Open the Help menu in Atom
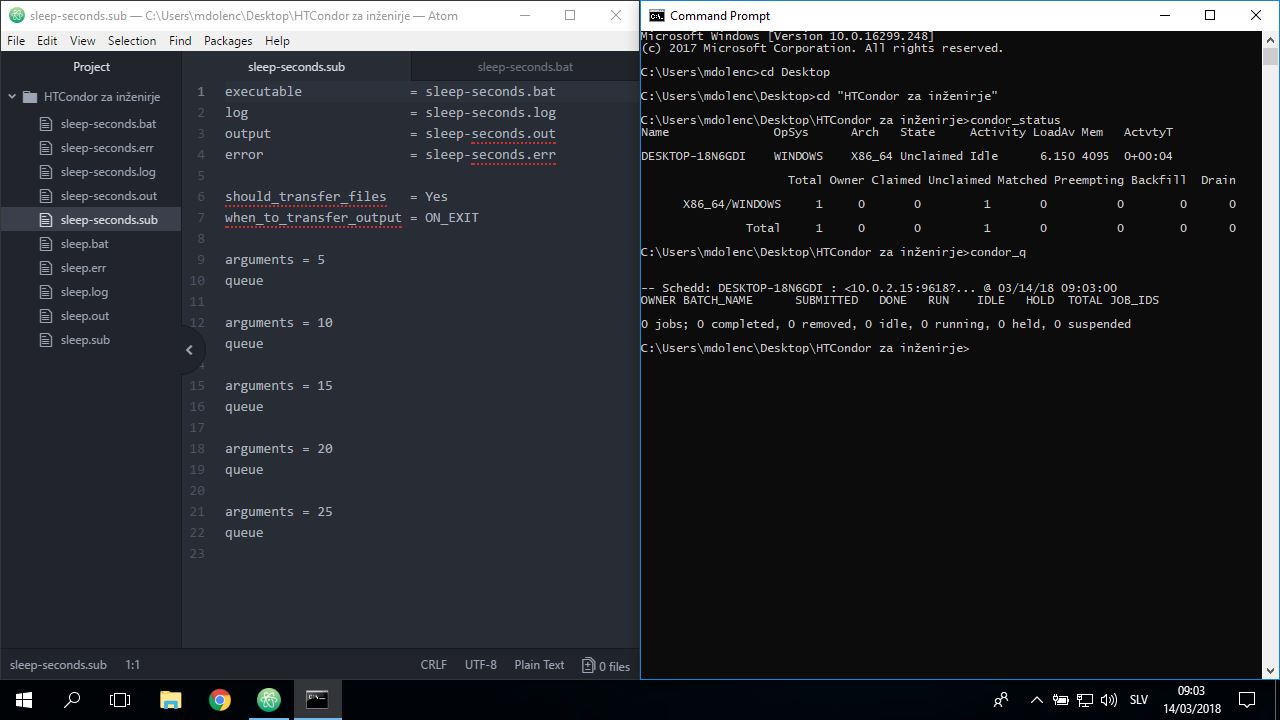The height and width of the screenshot is (720, 1280). pyautogui.click(x=277, y=41)
